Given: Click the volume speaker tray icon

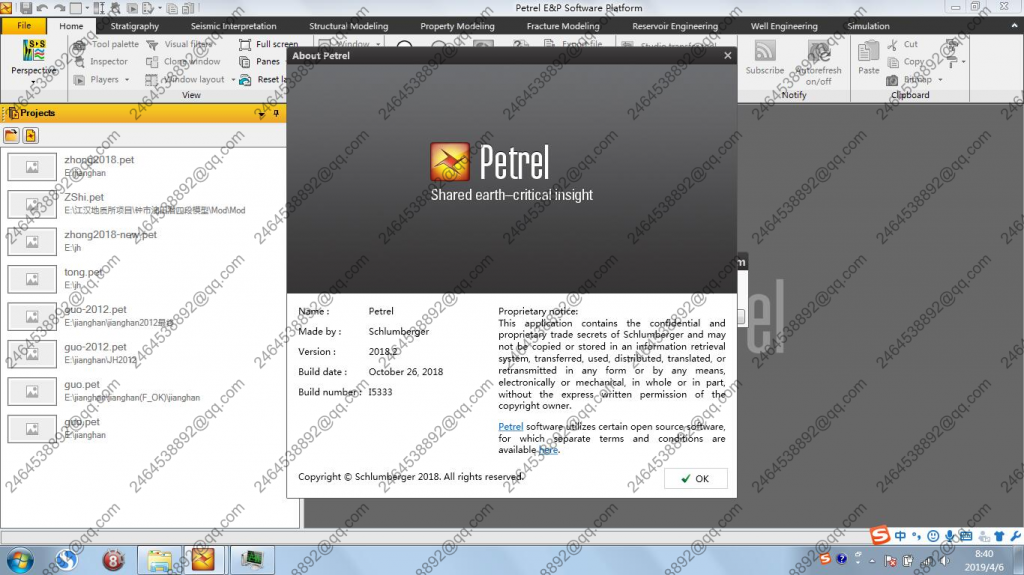Looking at the screenshot, I should point(944,561).
